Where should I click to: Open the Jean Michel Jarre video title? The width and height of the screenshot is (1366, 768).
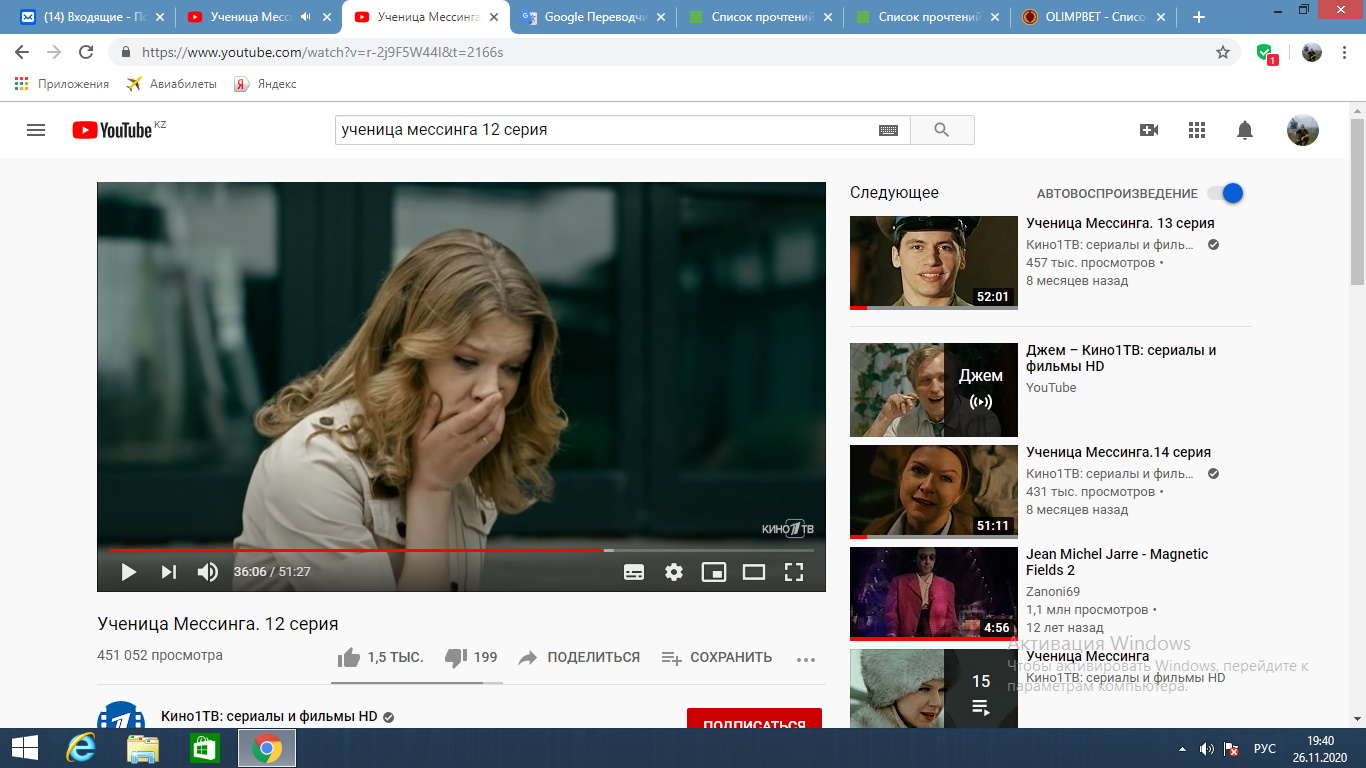point(1117,562)
